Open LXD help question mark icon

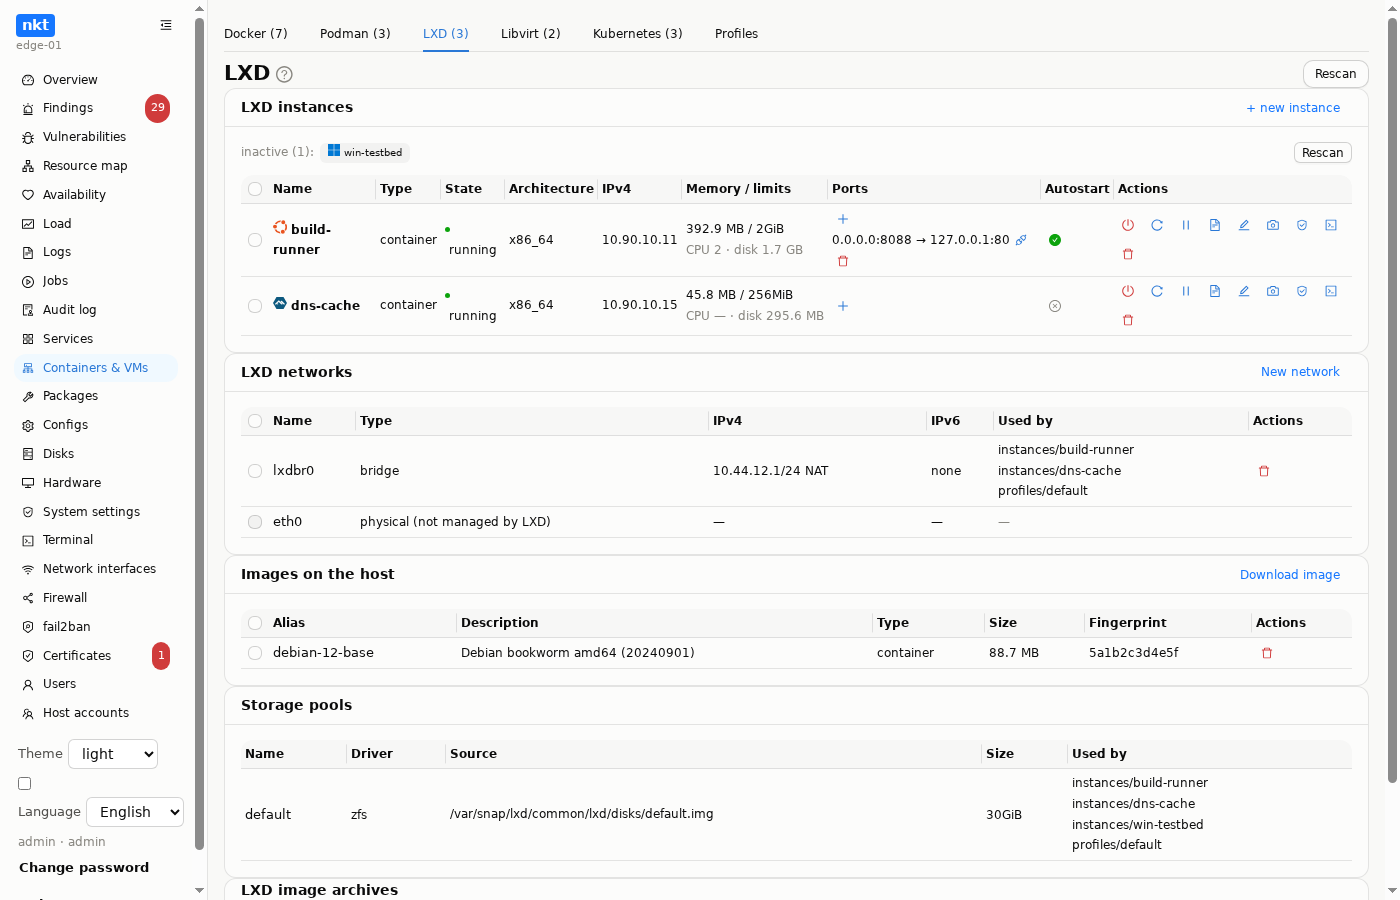pos(284,74)
